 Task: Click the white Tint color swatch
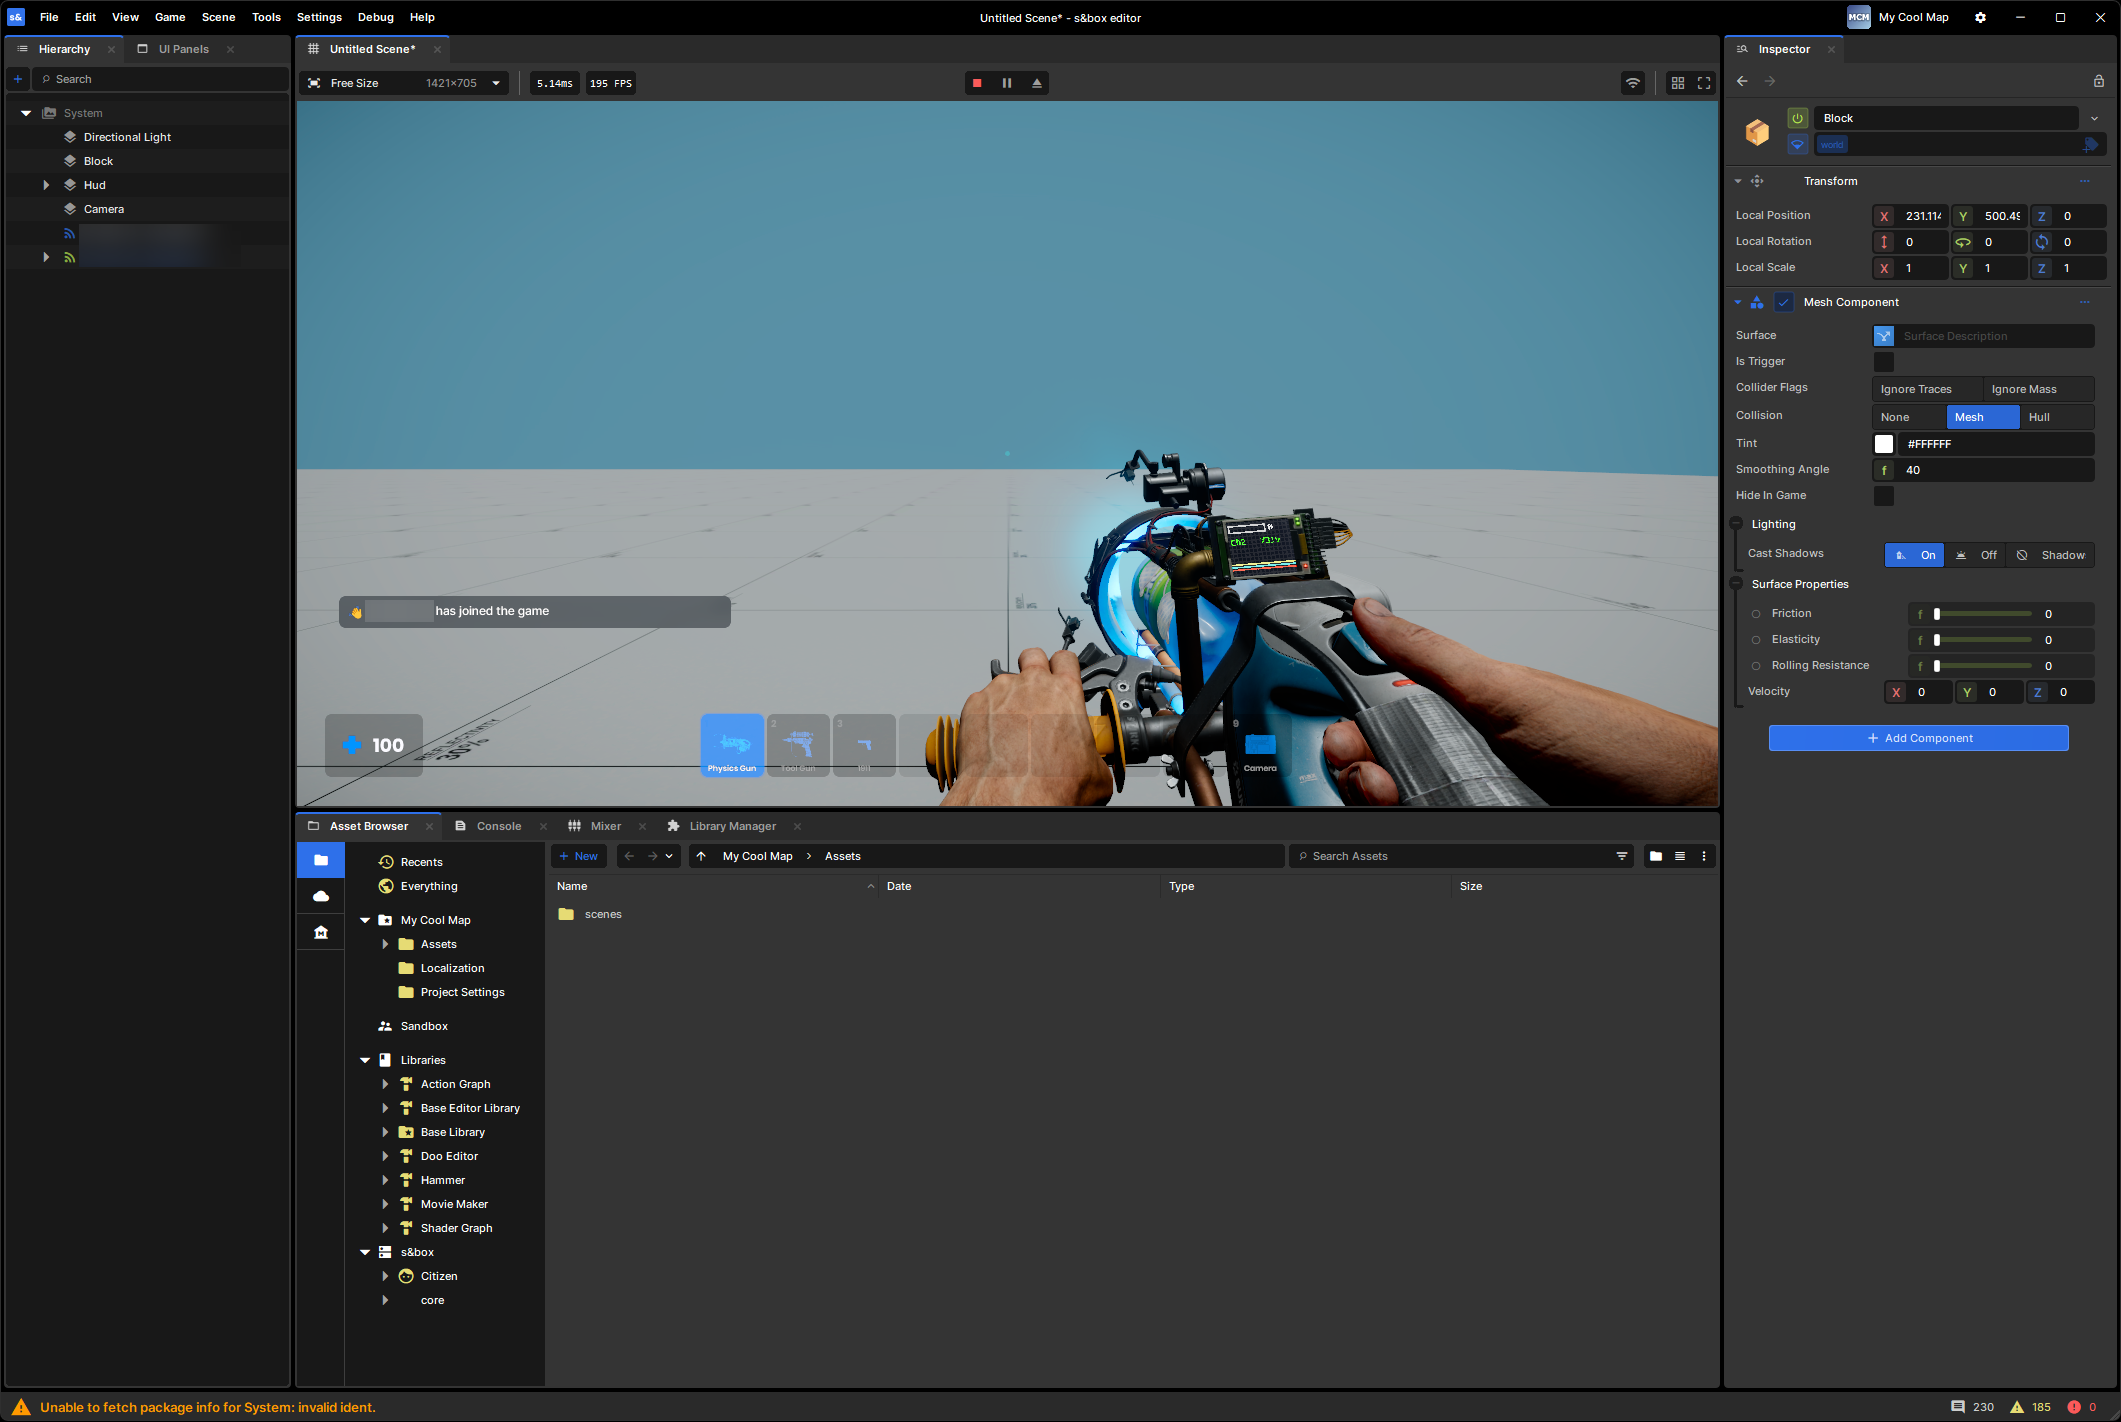tap(1884, 444)
